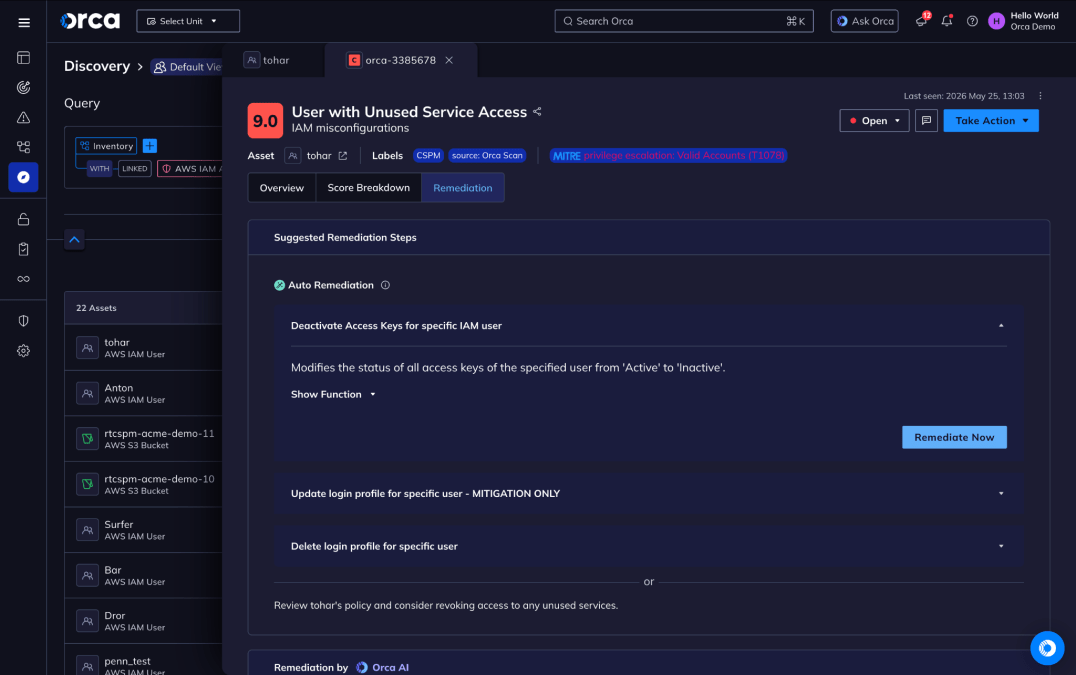Open the hamburger menu in the sidebar
Viewport: 1076px width, 675px height.
pos(23,23)
